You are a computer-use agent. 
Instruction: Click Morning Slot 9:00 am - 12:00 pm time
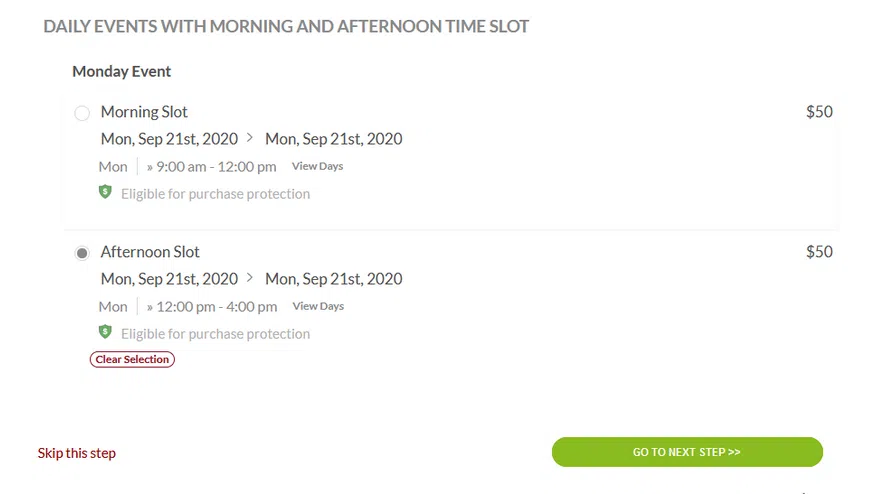(217, 167)
